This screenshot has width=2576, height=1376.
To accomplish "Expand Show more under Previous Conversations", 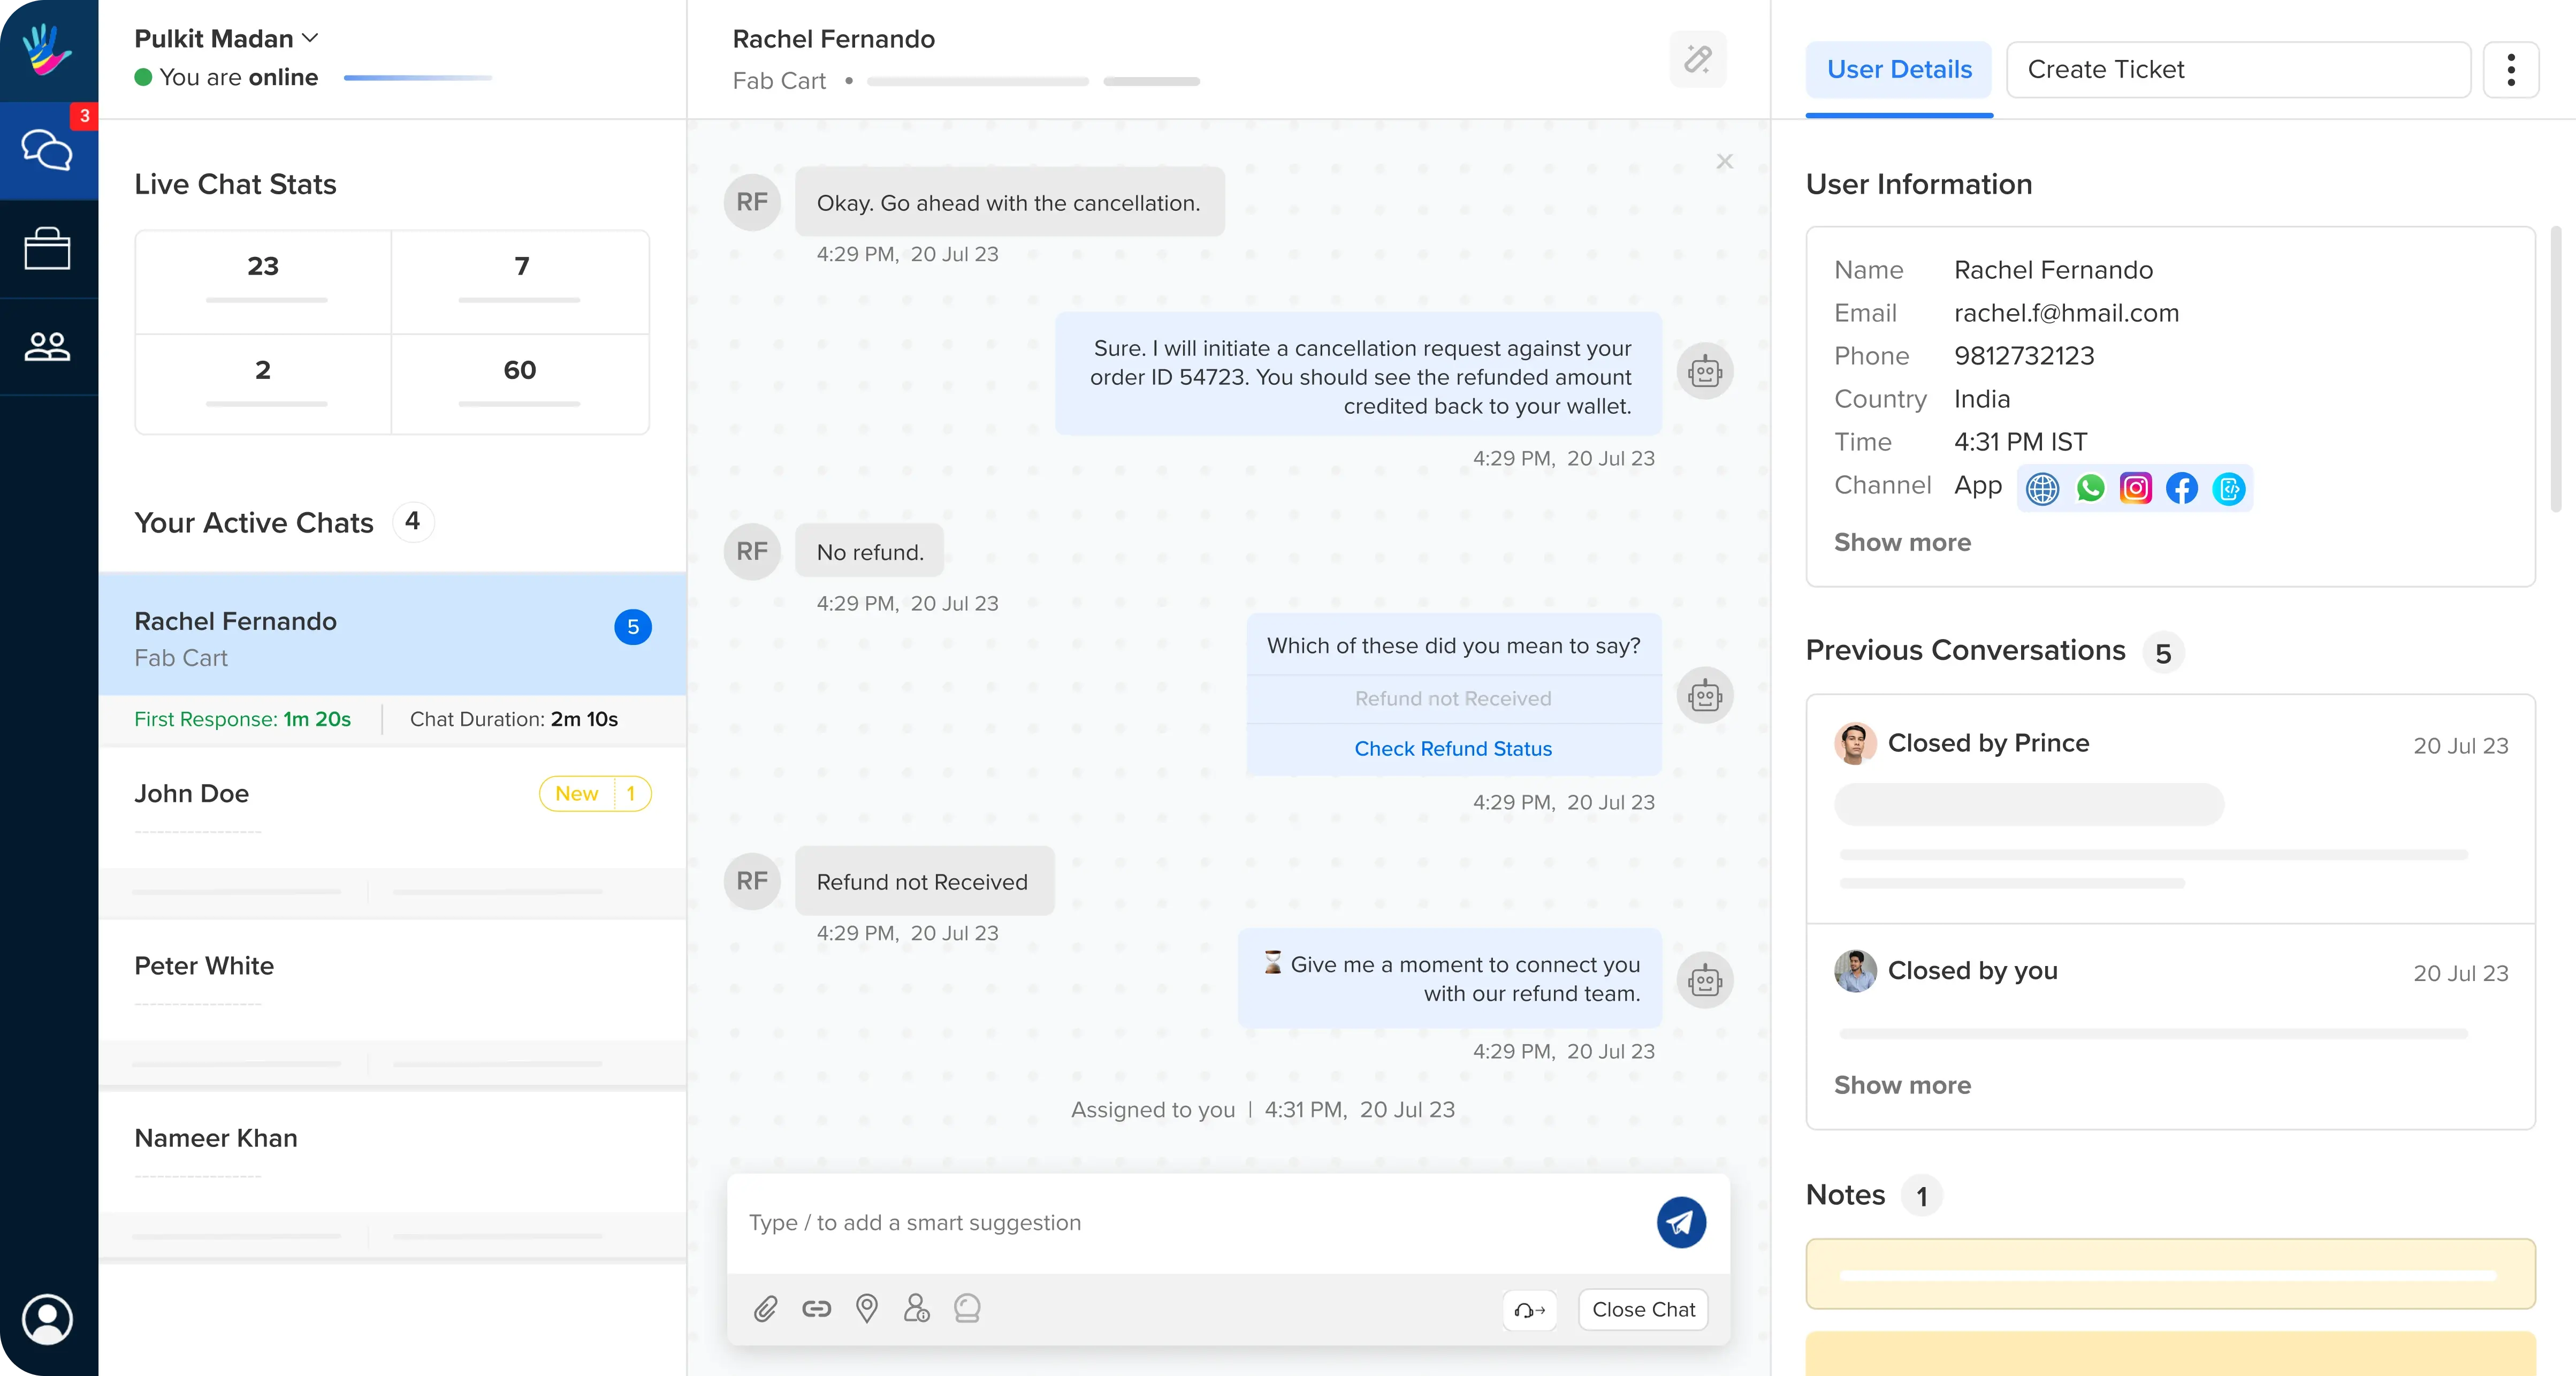I will point(1901,1085).
